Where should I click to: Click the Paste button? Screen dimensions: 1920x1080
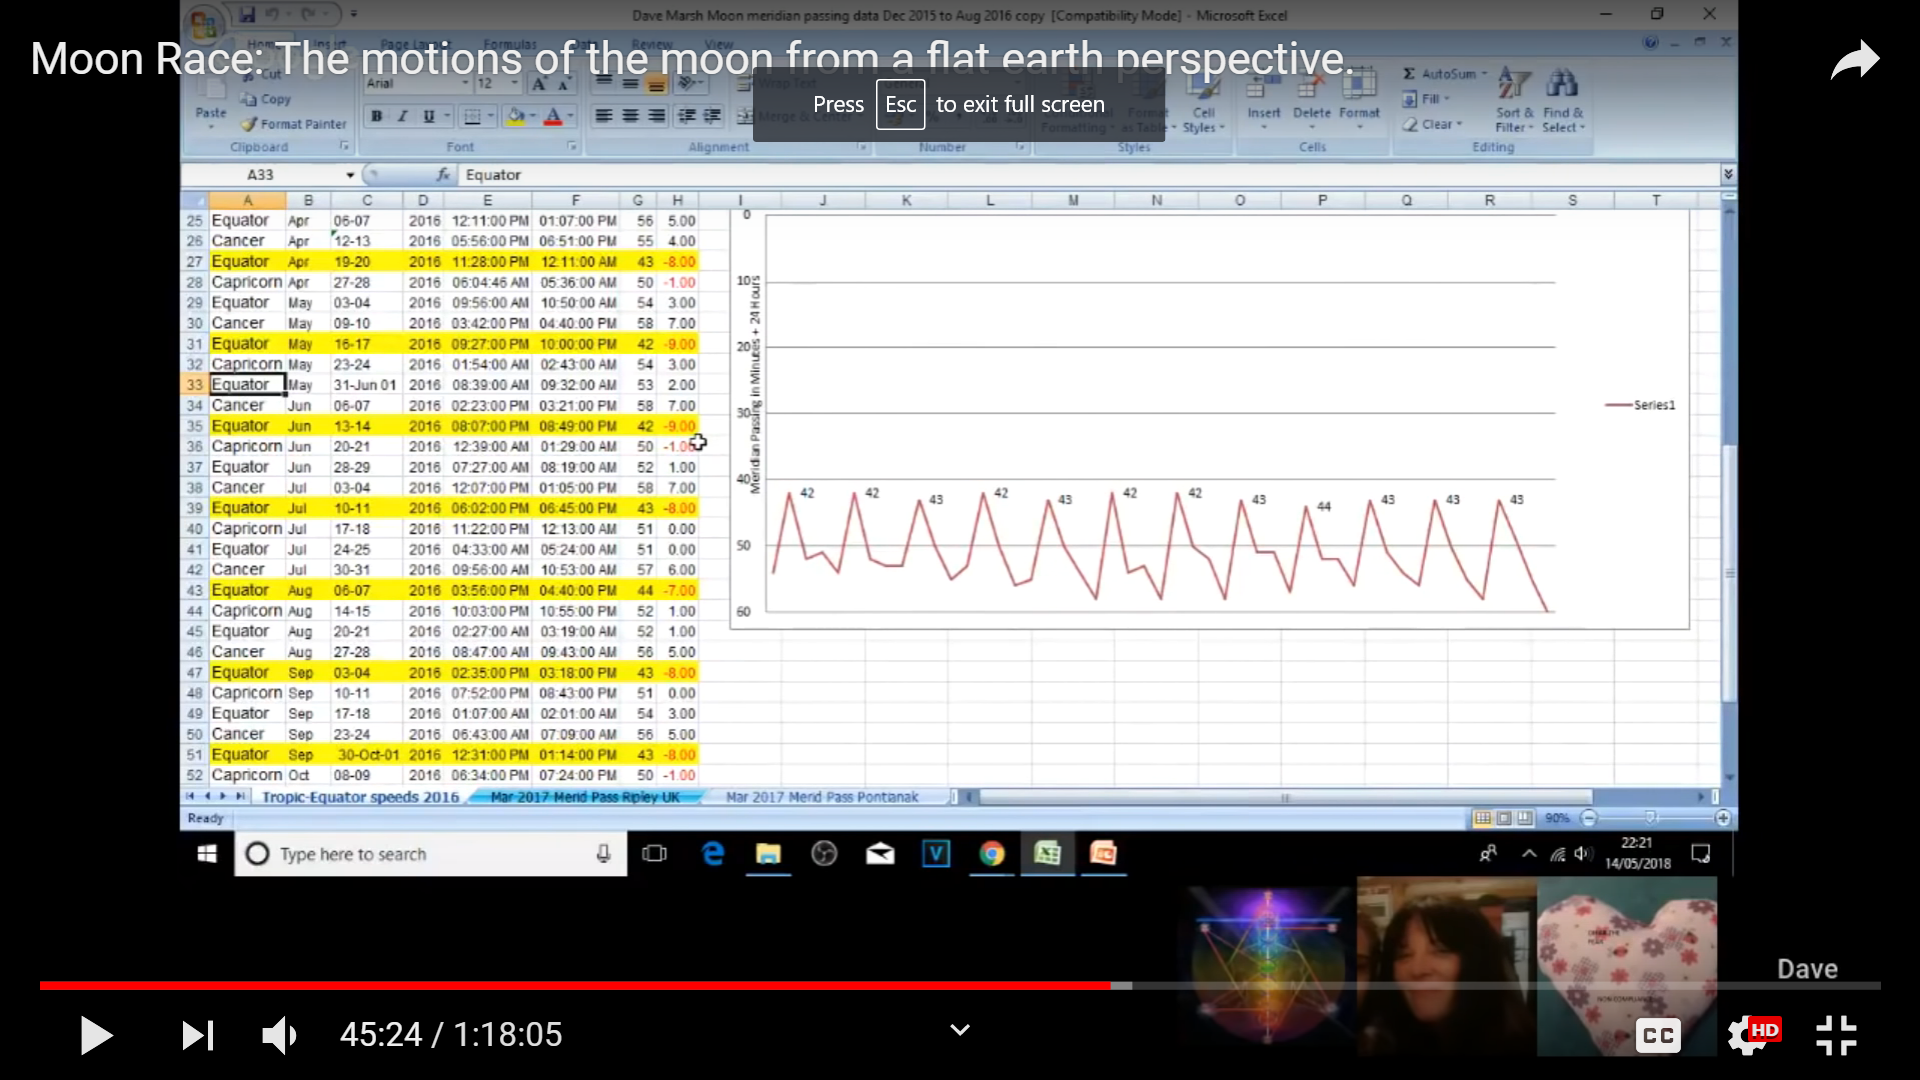pos(211,100)
